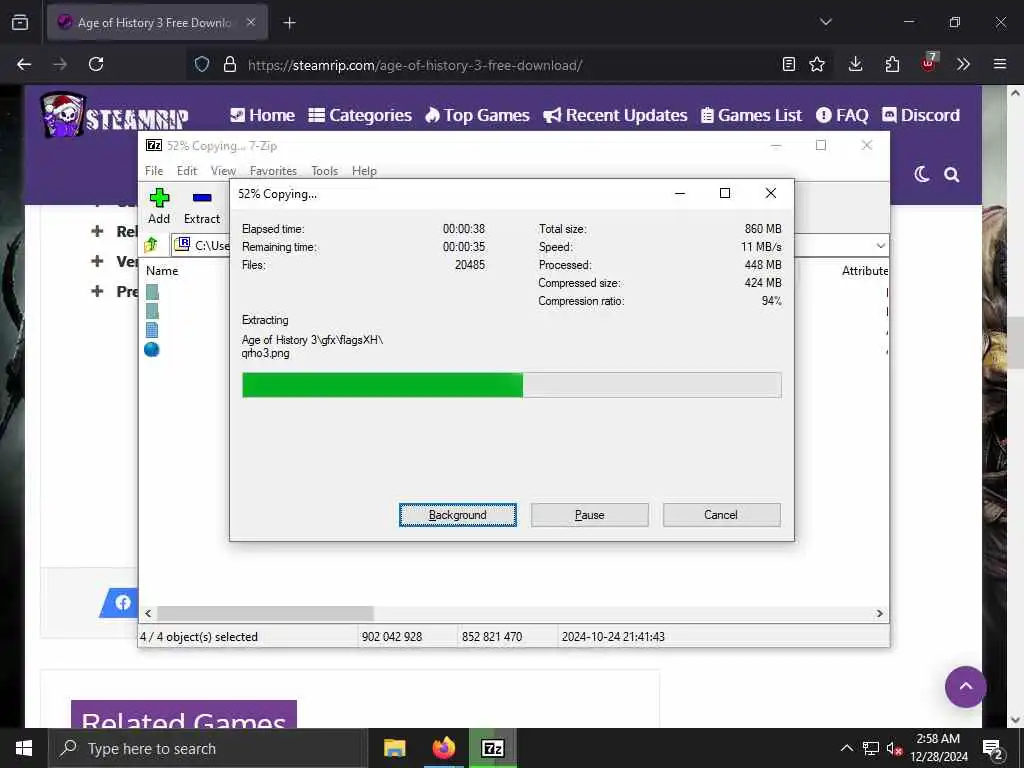Open the Categories link

coord(360,115)
